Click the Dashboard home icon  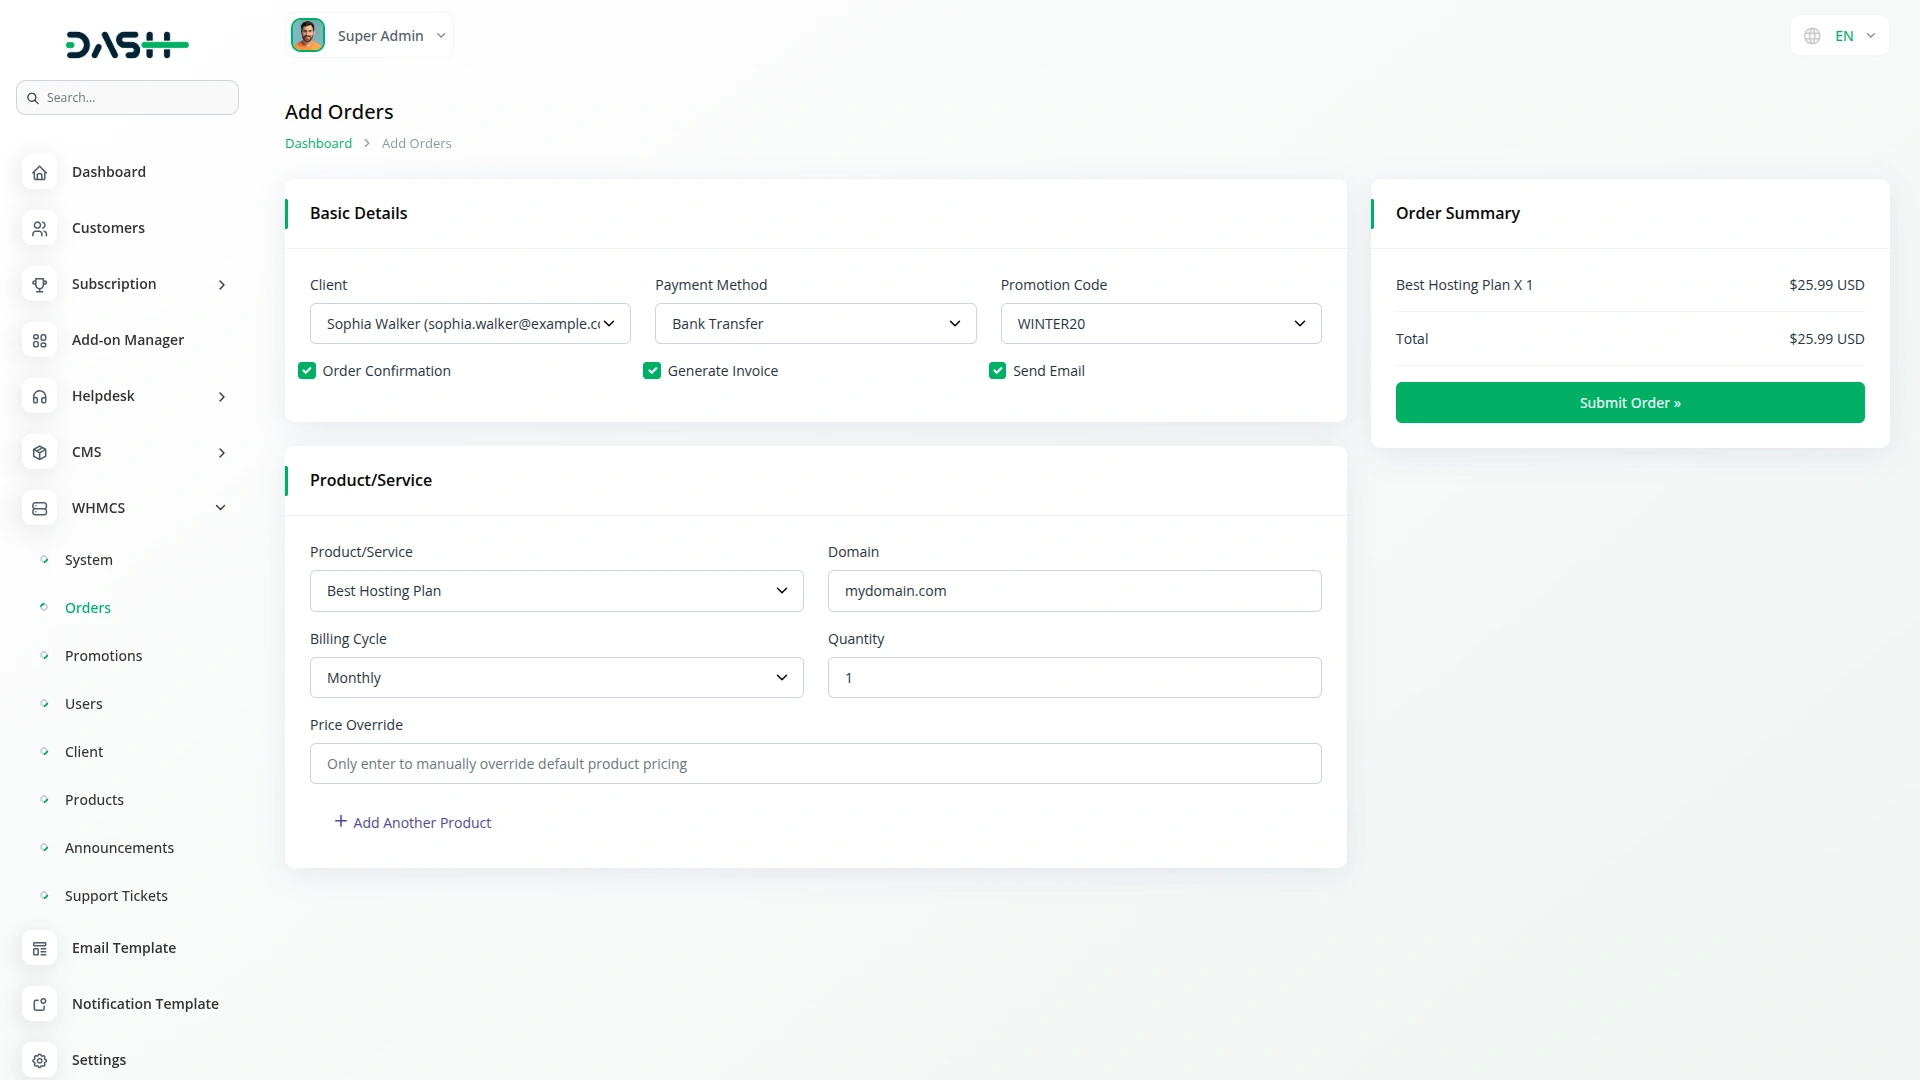(39, 172)
